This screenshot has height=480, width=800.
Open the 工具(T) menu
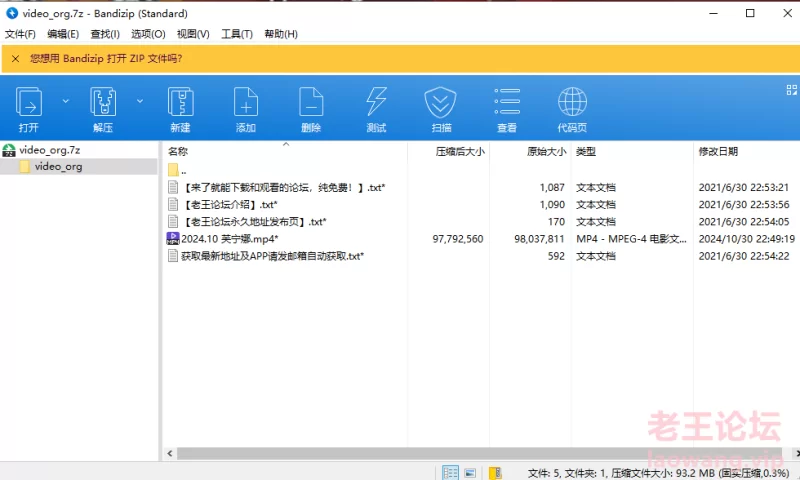[237, 34]
